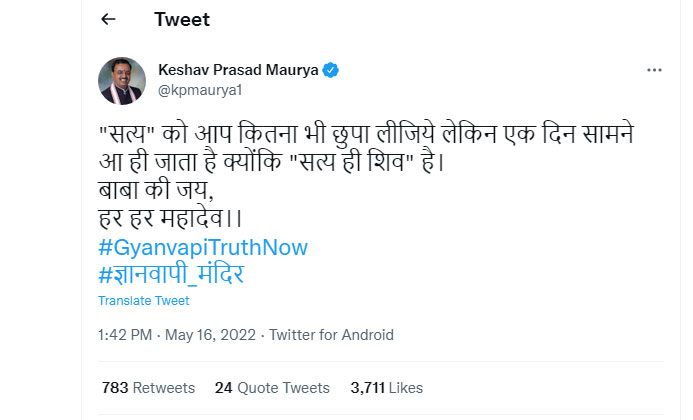Open the #ज्ञानवापी_मंदिर hashtag
Screen dimensions: 693x420
point(171,274)
